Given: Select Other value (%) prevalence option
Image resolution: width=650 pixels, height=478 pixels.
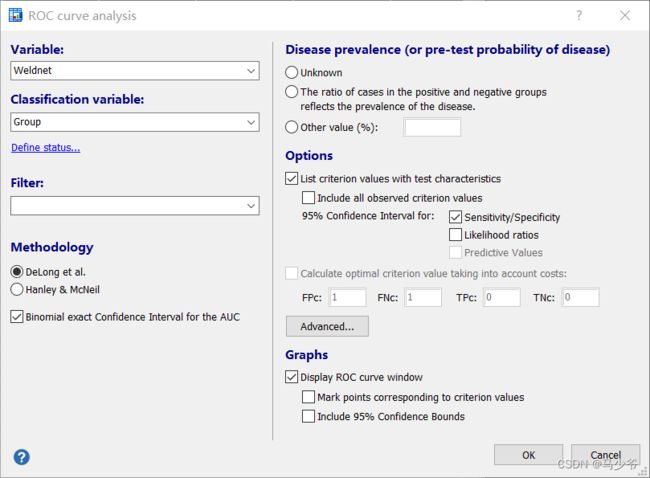Looking at the screenshot, I should pos(291,127).
